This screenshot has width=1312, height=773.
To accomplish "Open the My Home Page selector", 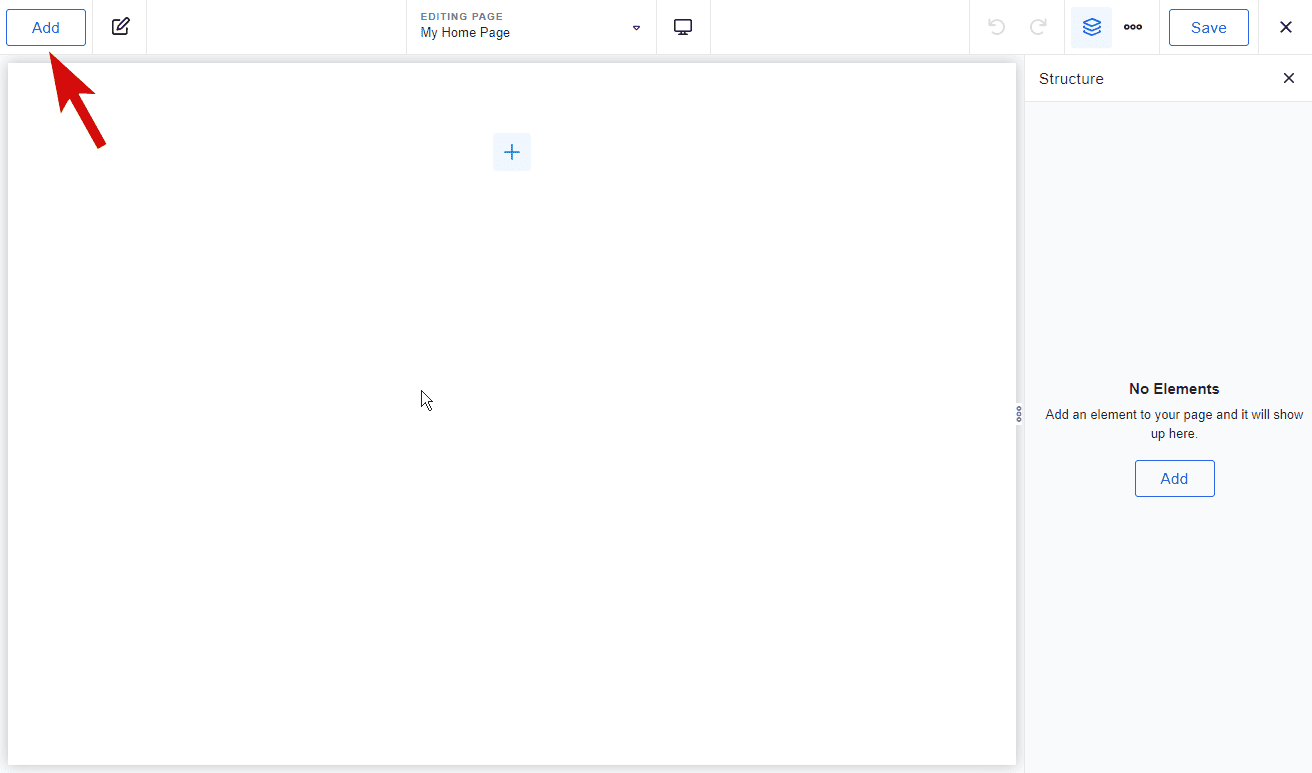I will point(465,33).
